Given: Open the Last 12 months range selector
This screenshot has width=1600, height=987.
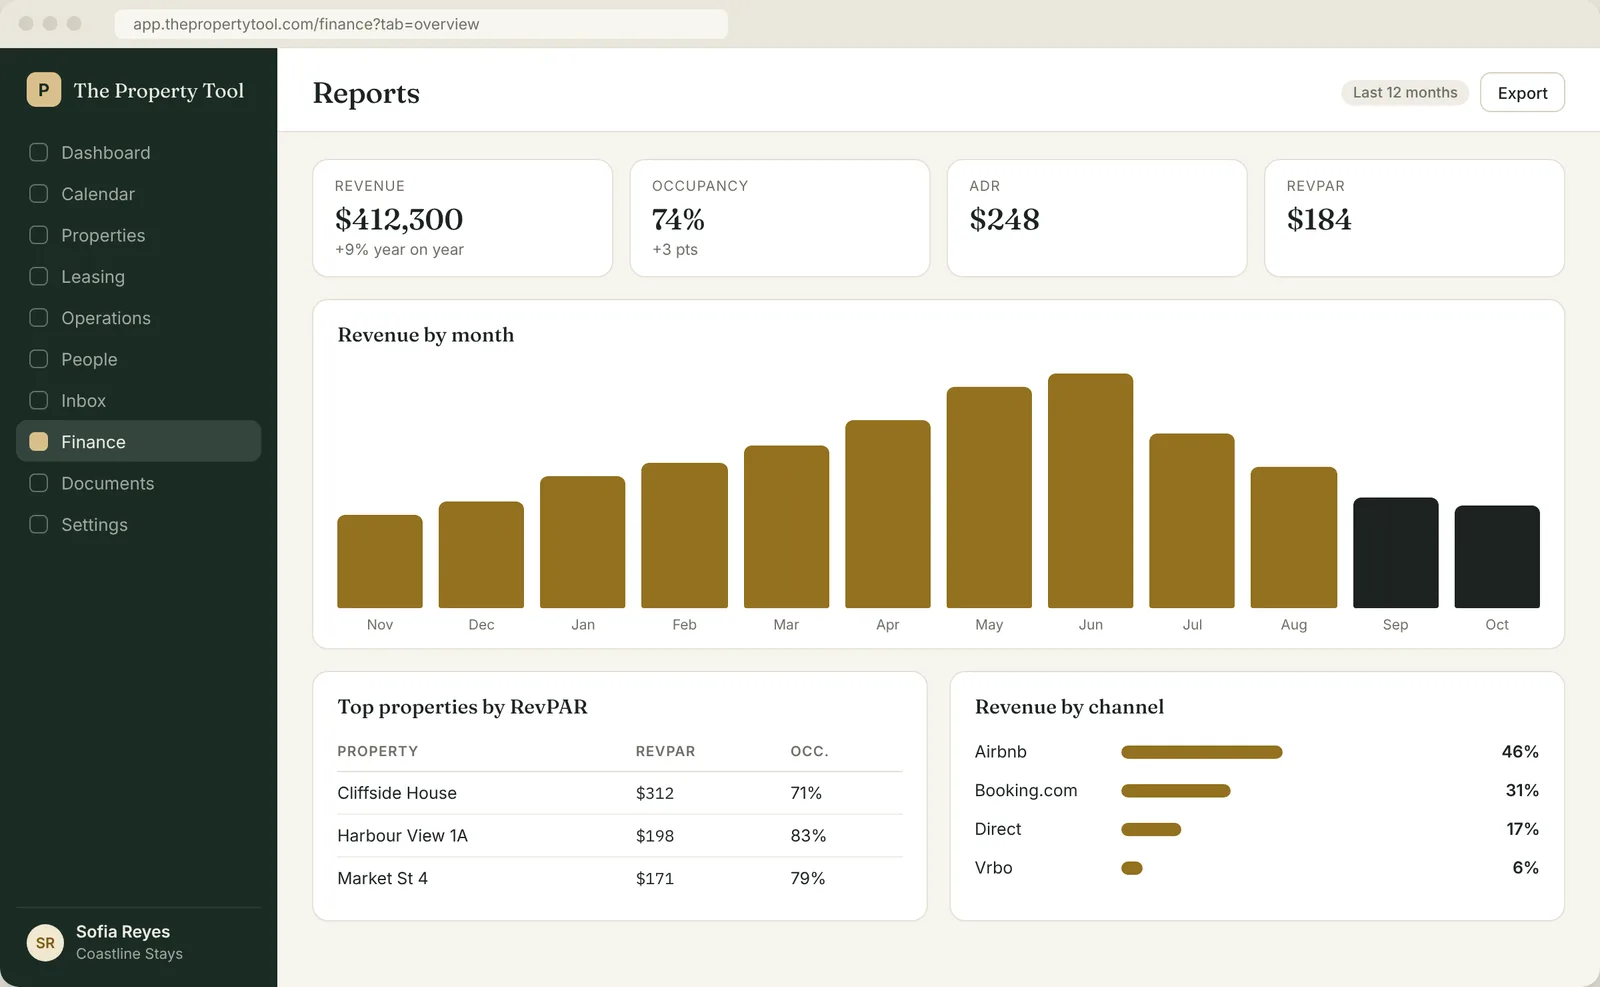Looking at the screenshot, I should tap(1405, 92).
